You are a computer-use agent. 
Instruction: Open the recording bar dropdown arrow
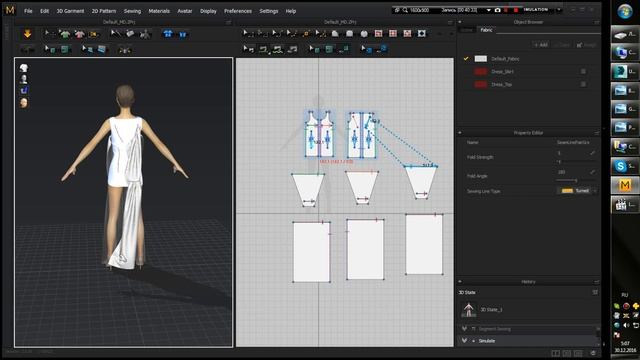(489, 10)
